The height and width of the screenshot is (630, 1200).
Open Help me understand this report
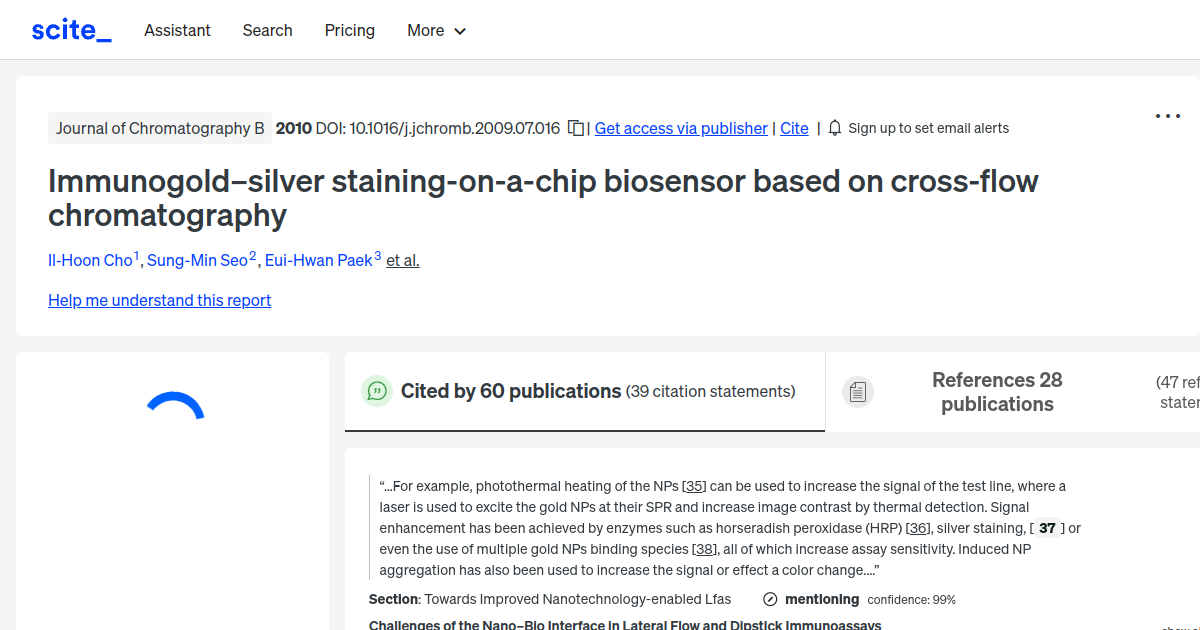pos(159,300)
